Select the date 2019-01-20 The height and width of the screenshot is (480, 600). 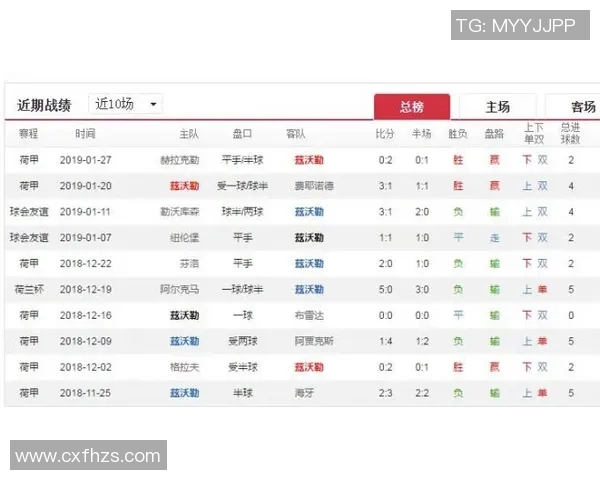(x=86, y=186)
